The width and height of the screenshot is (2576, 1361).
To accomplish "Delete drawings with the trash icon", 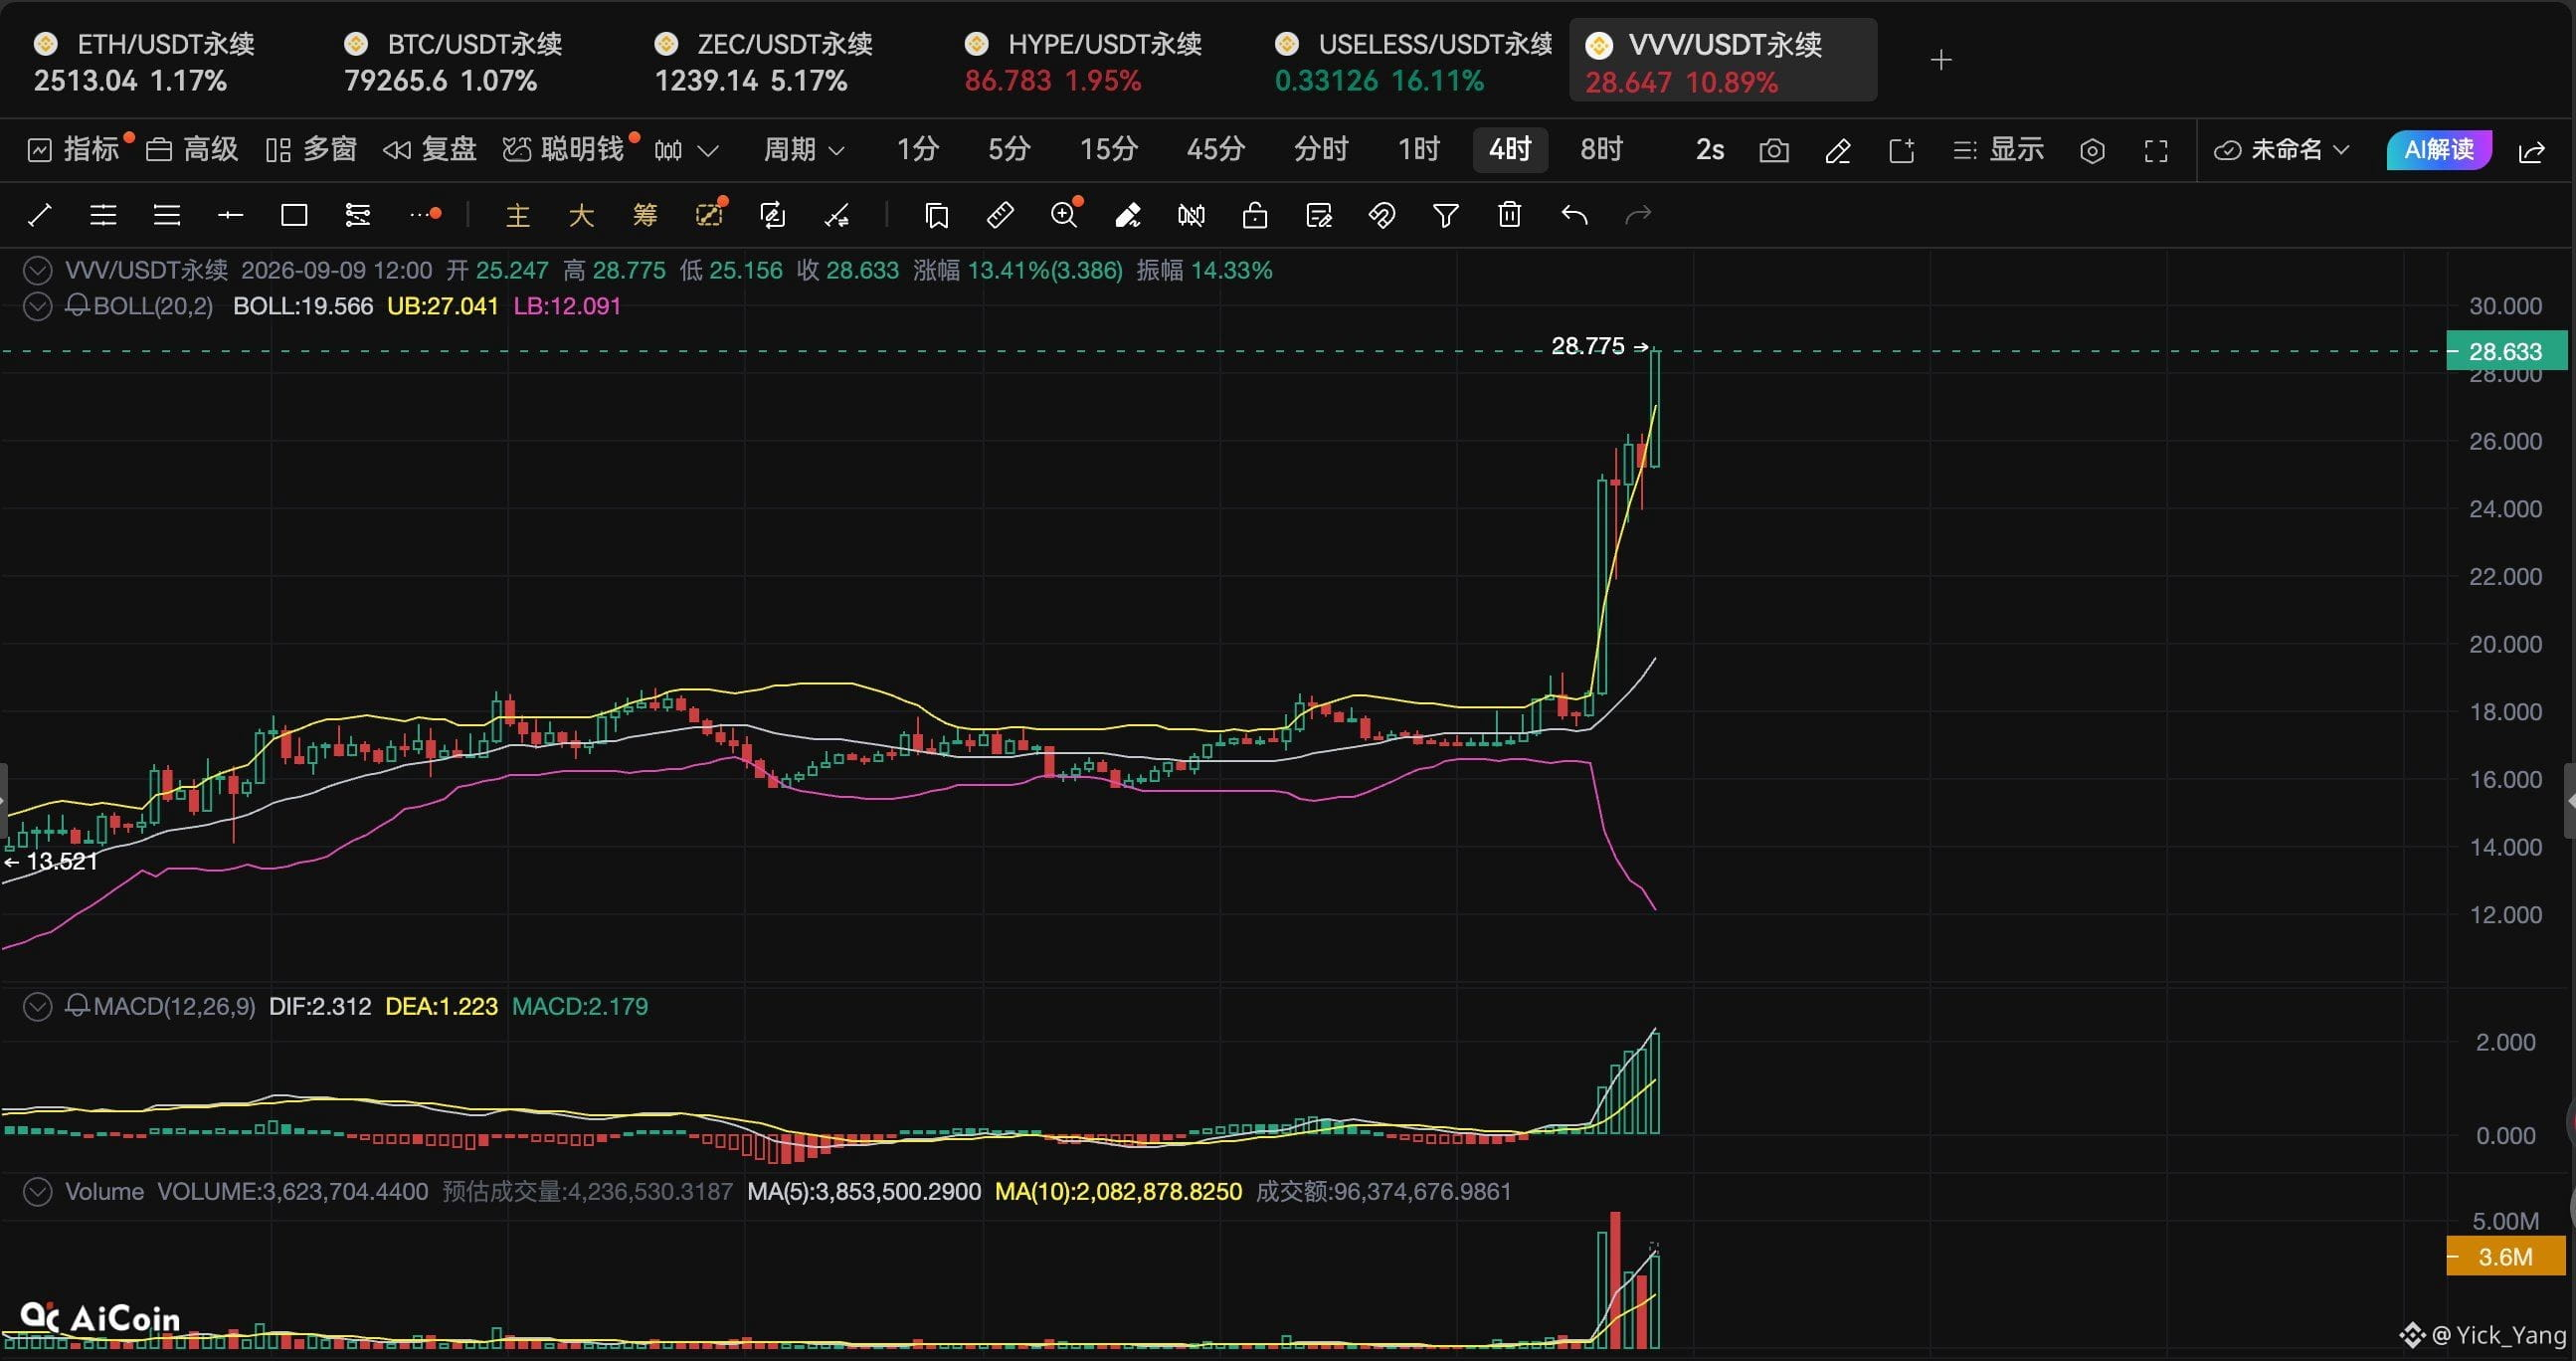I will click(1510, 215).
